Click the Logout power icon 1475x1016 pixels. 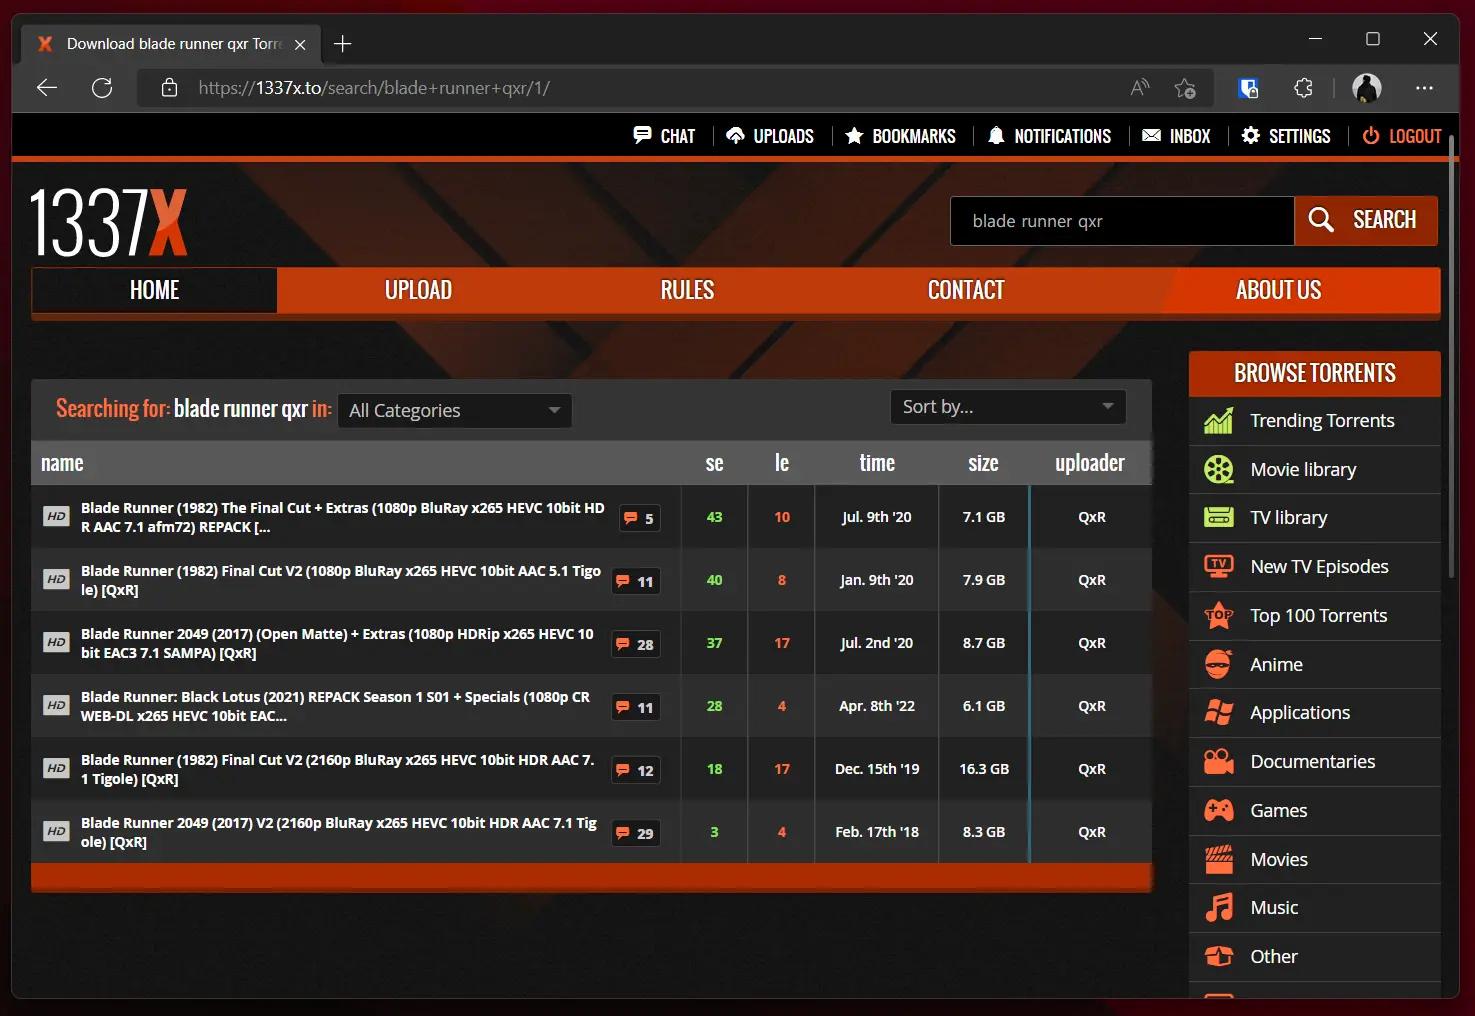pyautogui.click(x=1370, y=135)
